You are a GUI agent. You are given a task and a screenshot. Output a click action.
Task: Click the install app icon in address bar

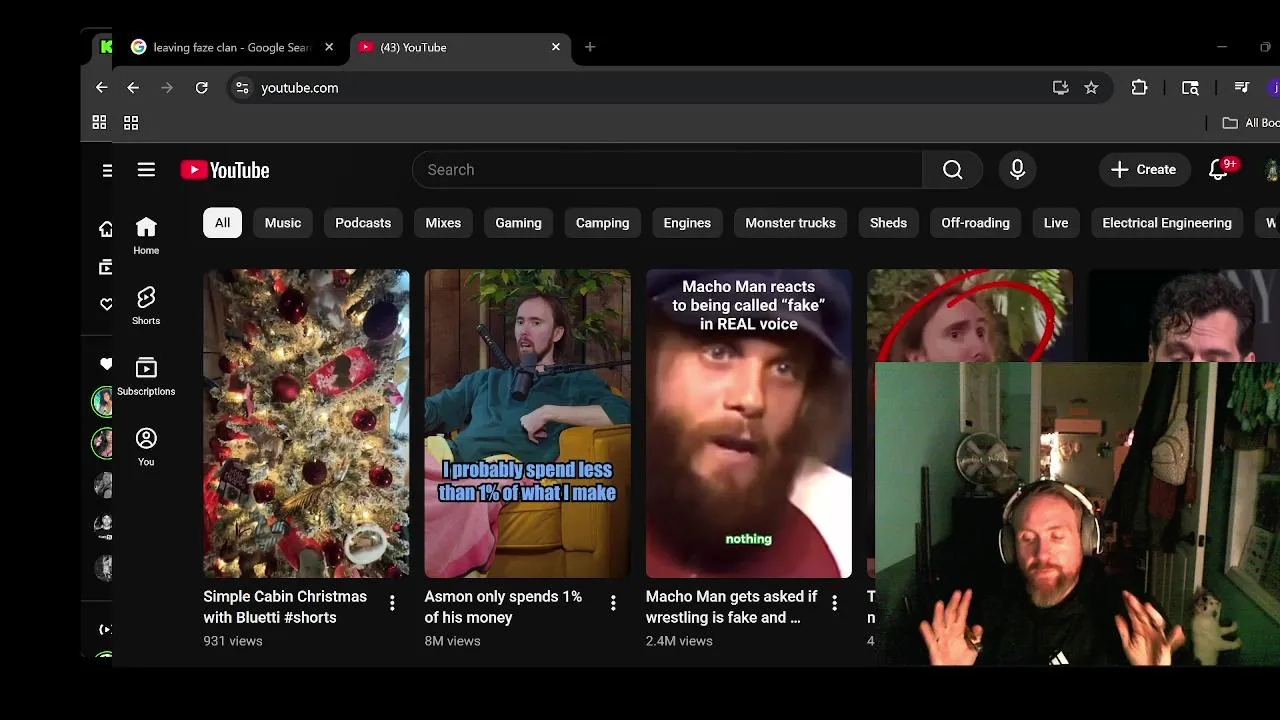[1060, 88]
